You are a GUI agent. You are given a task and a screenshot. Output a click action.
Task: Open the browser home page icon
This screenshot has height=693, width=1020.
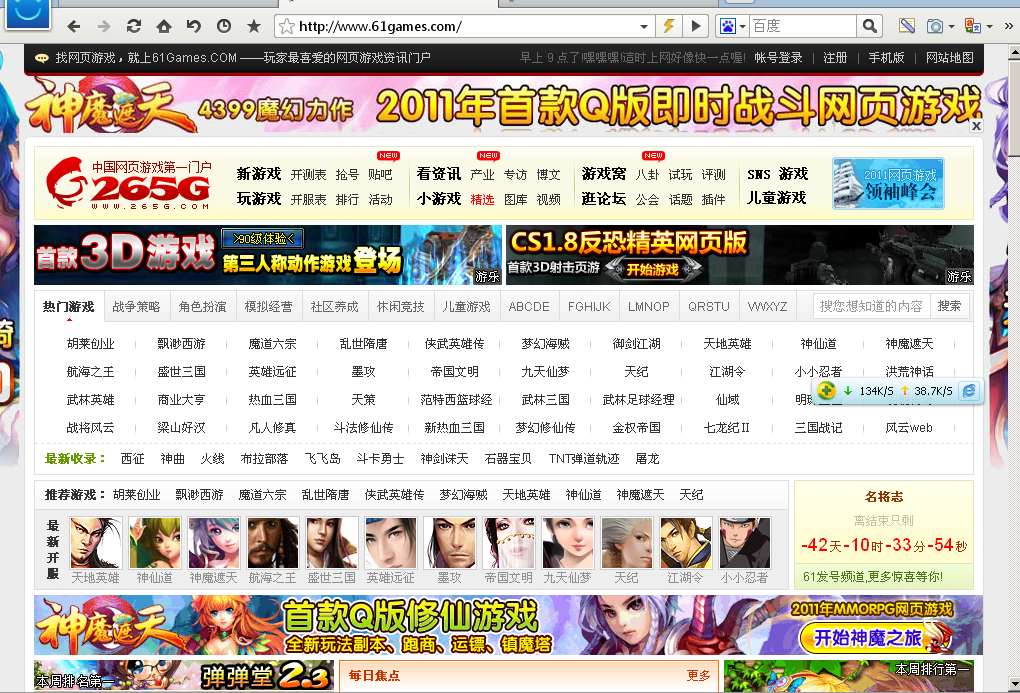coord(164,26)
